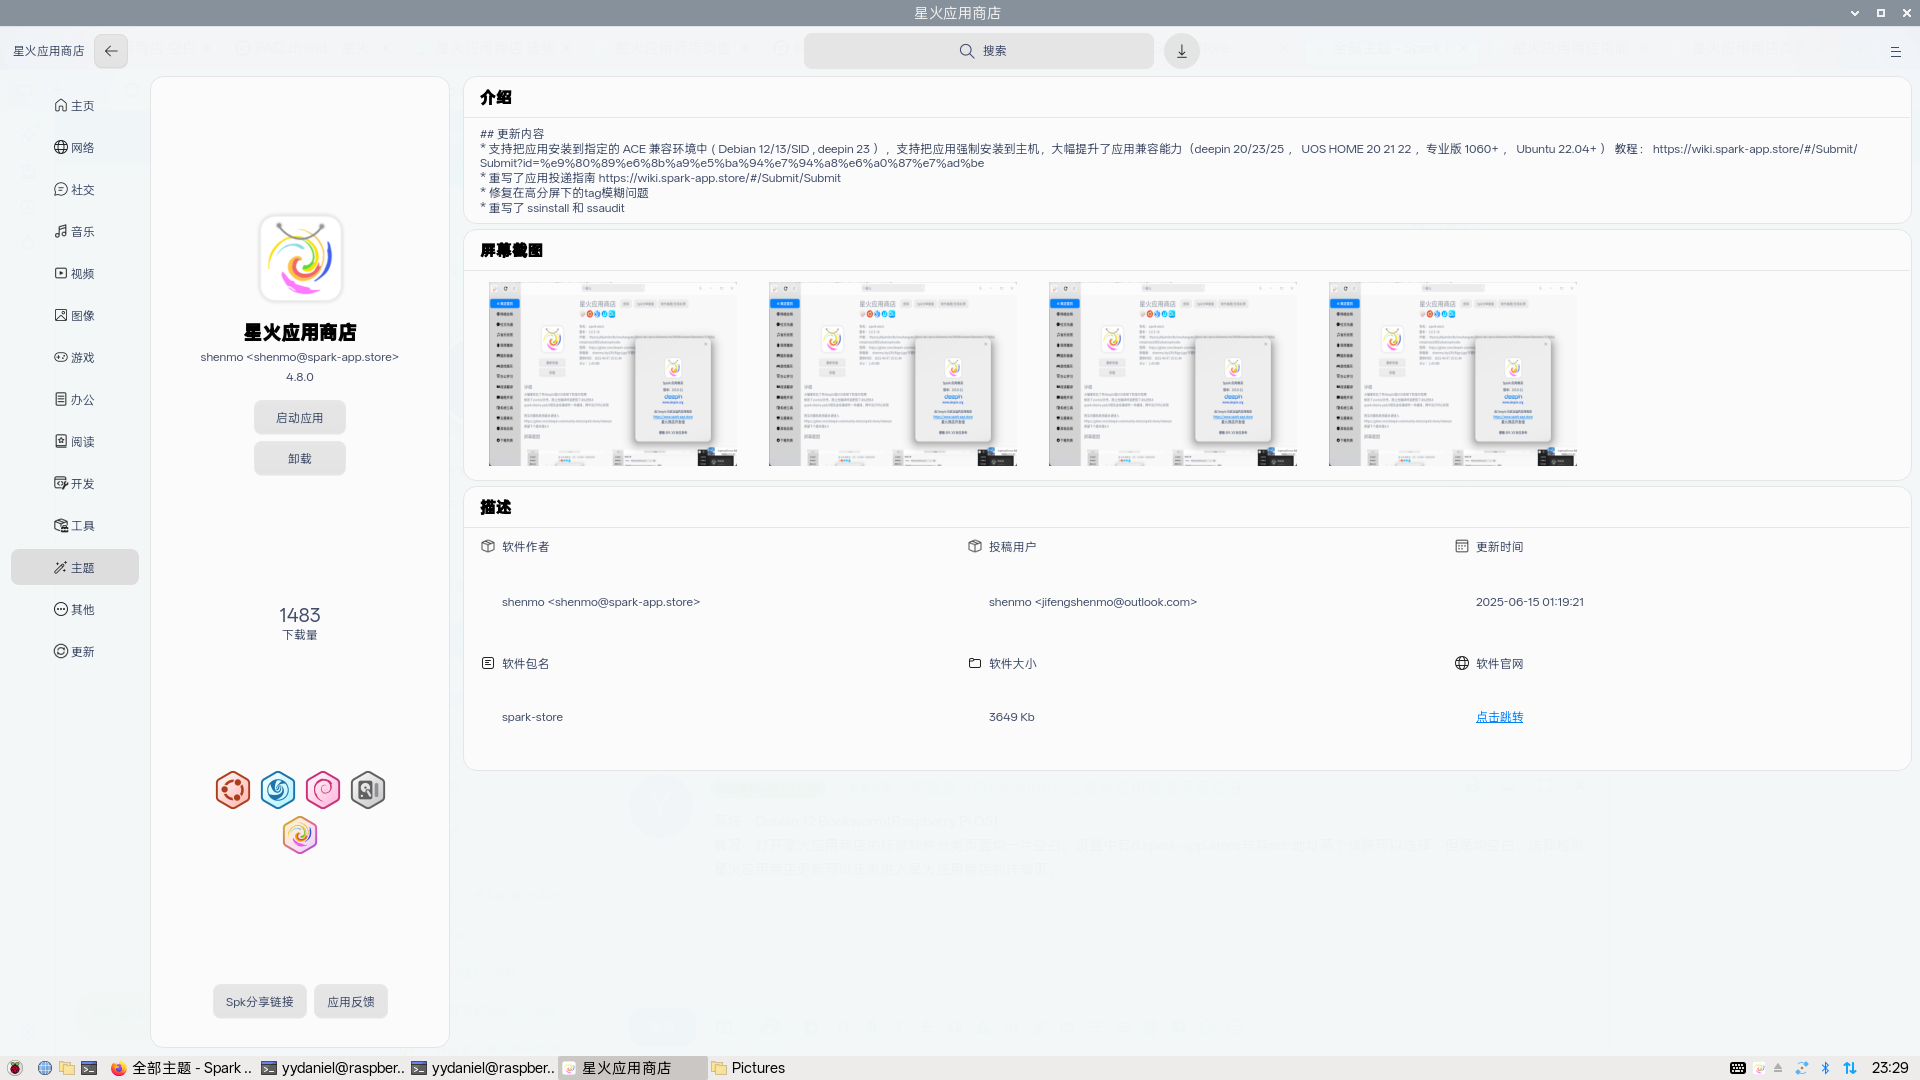Select the 阅读 reading sidebar item
Viewport: 1920px width, 1080px height.
(x=75, y=441)
